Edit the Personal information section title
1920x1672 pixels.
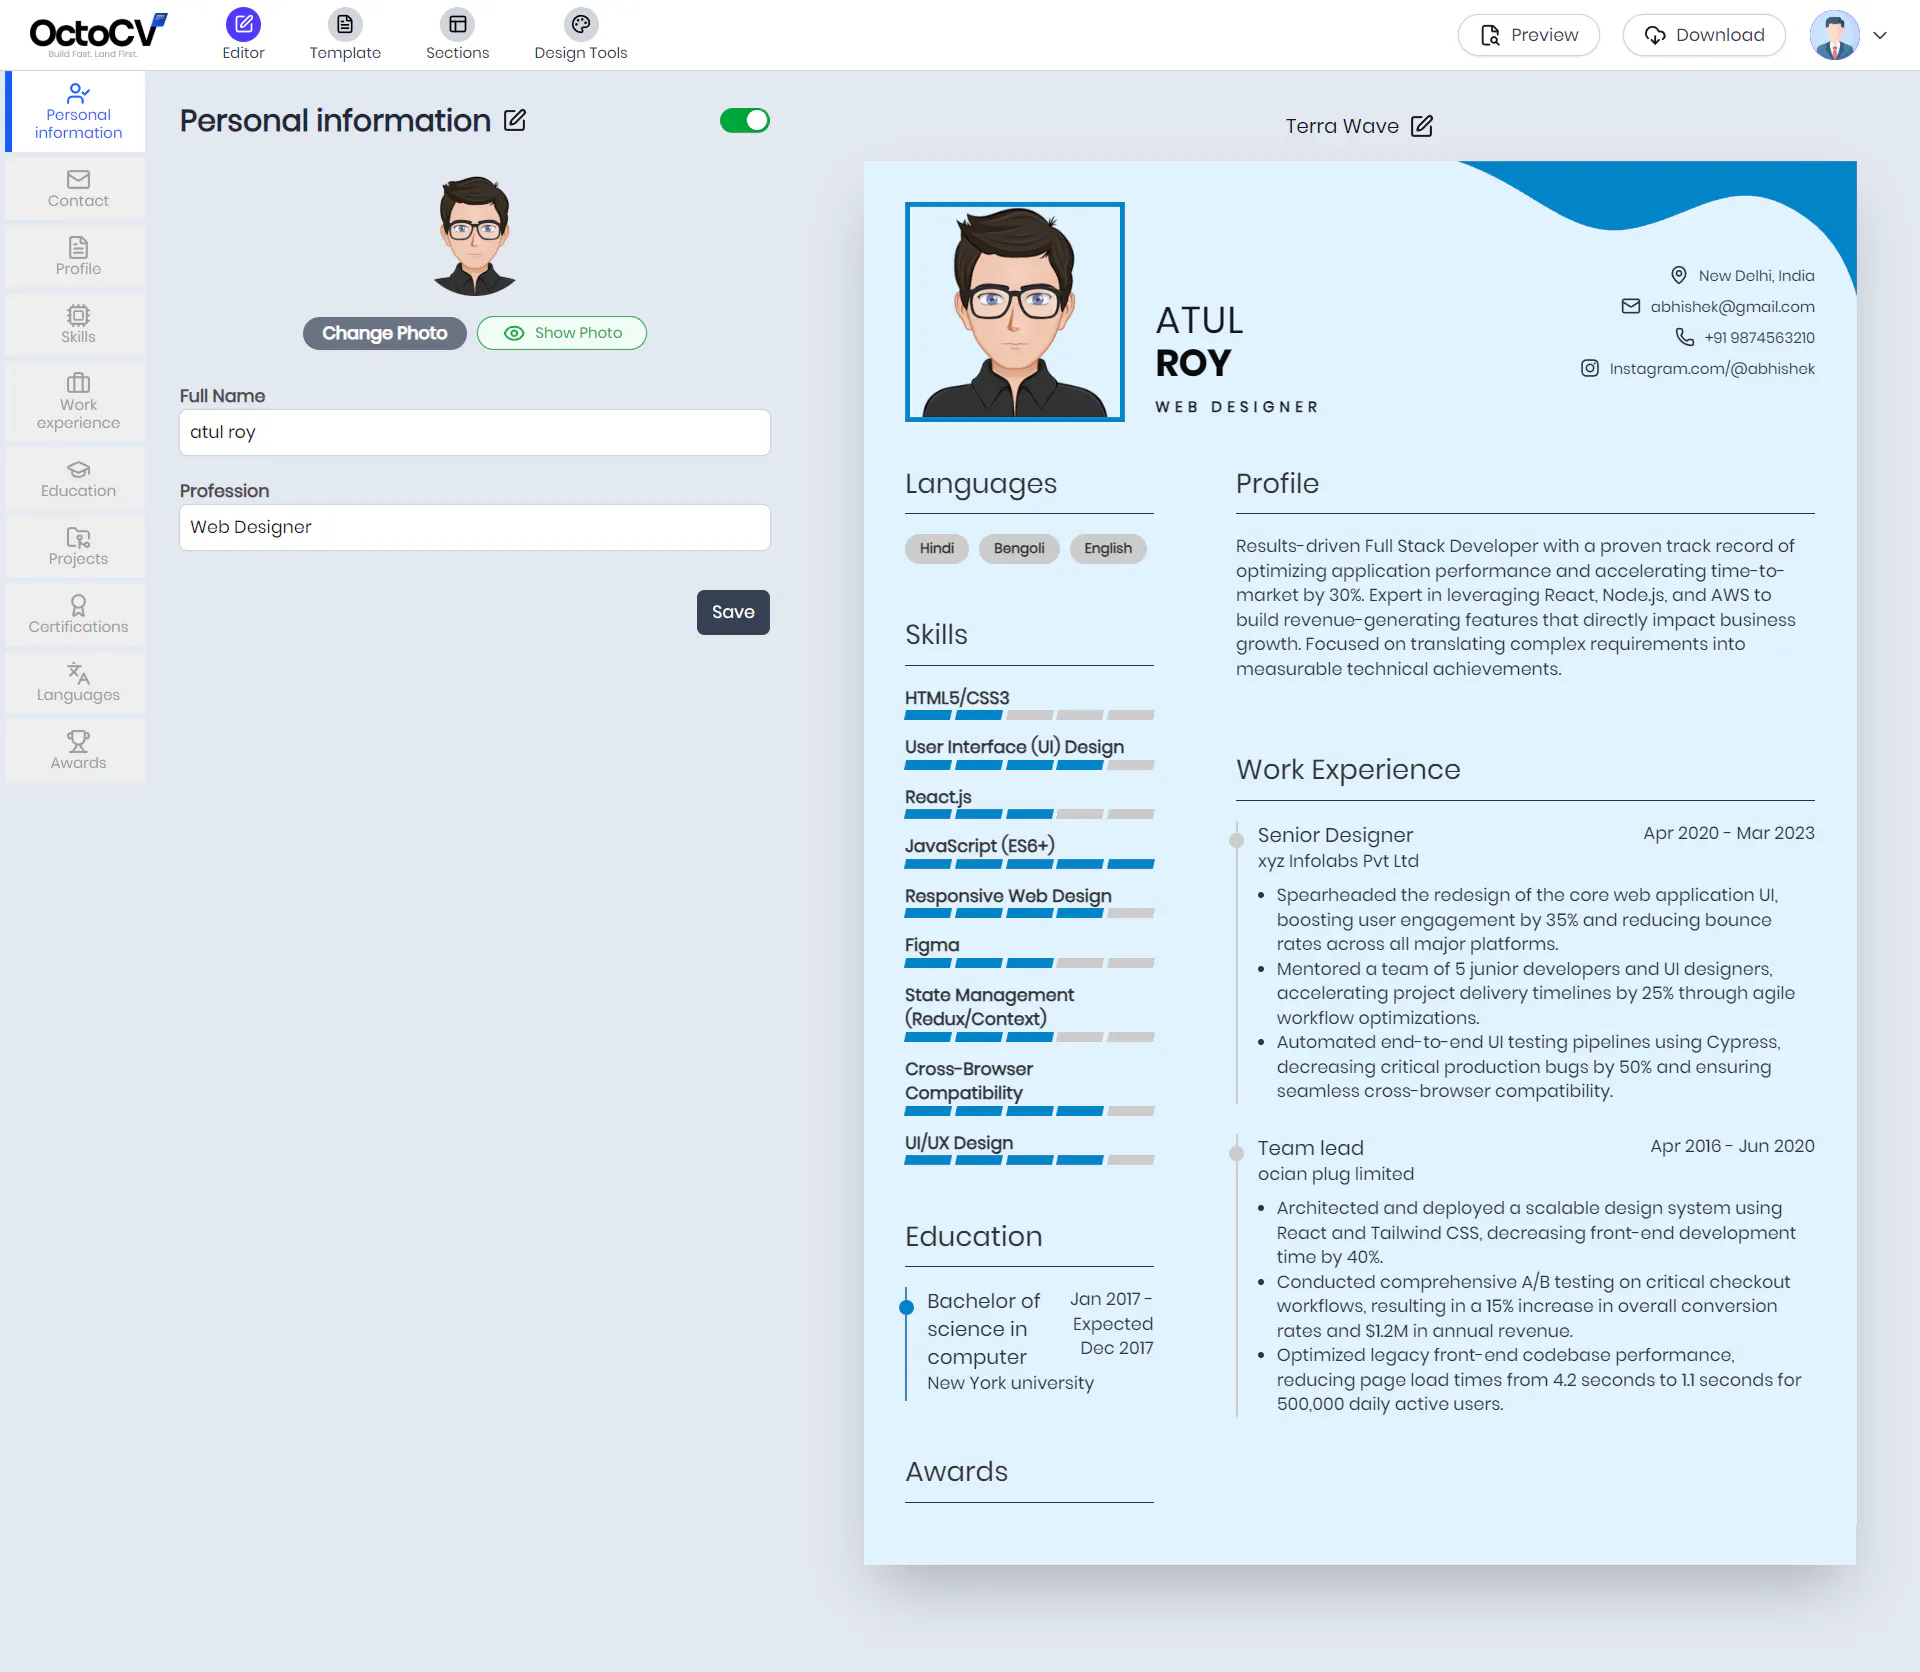pyautogui.click(x=515, y=121)
